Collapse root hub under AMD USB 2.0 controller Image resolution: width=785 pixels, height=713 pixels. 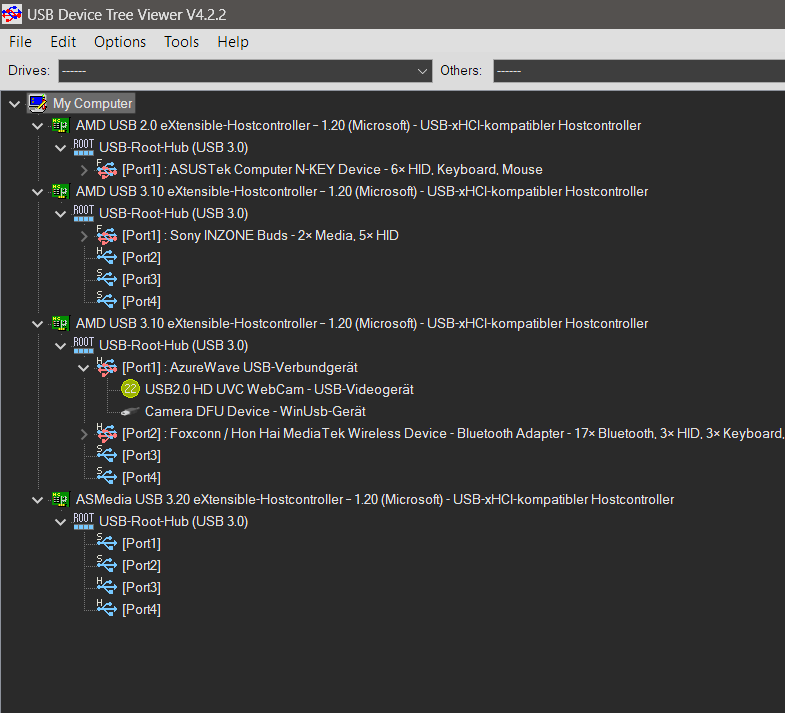61,148
